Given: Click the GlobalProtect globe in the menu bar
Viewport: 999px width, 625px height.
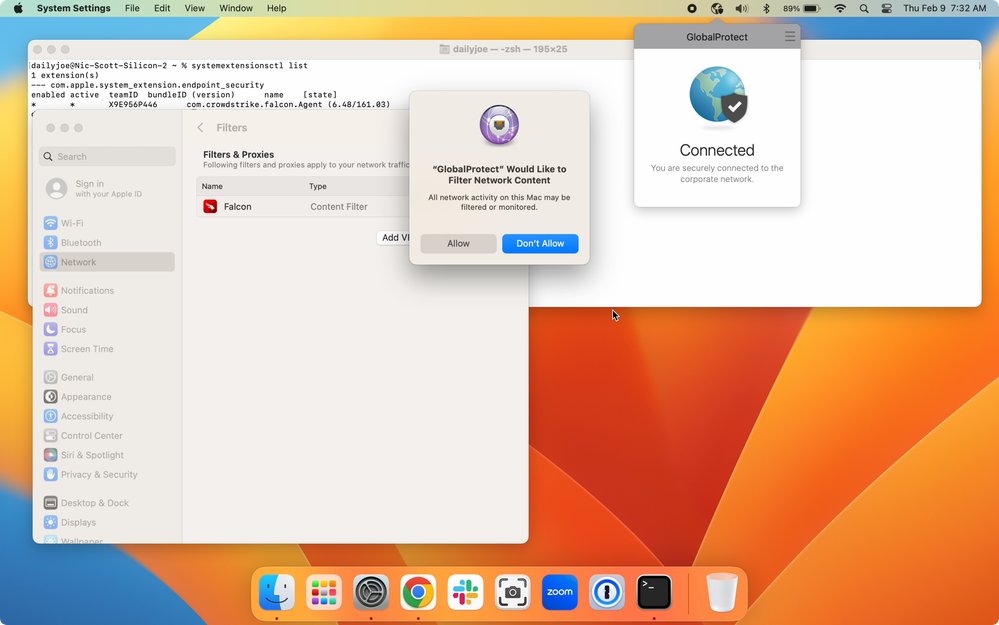Looking at the screenshot, I should click(x=716, y=8).
